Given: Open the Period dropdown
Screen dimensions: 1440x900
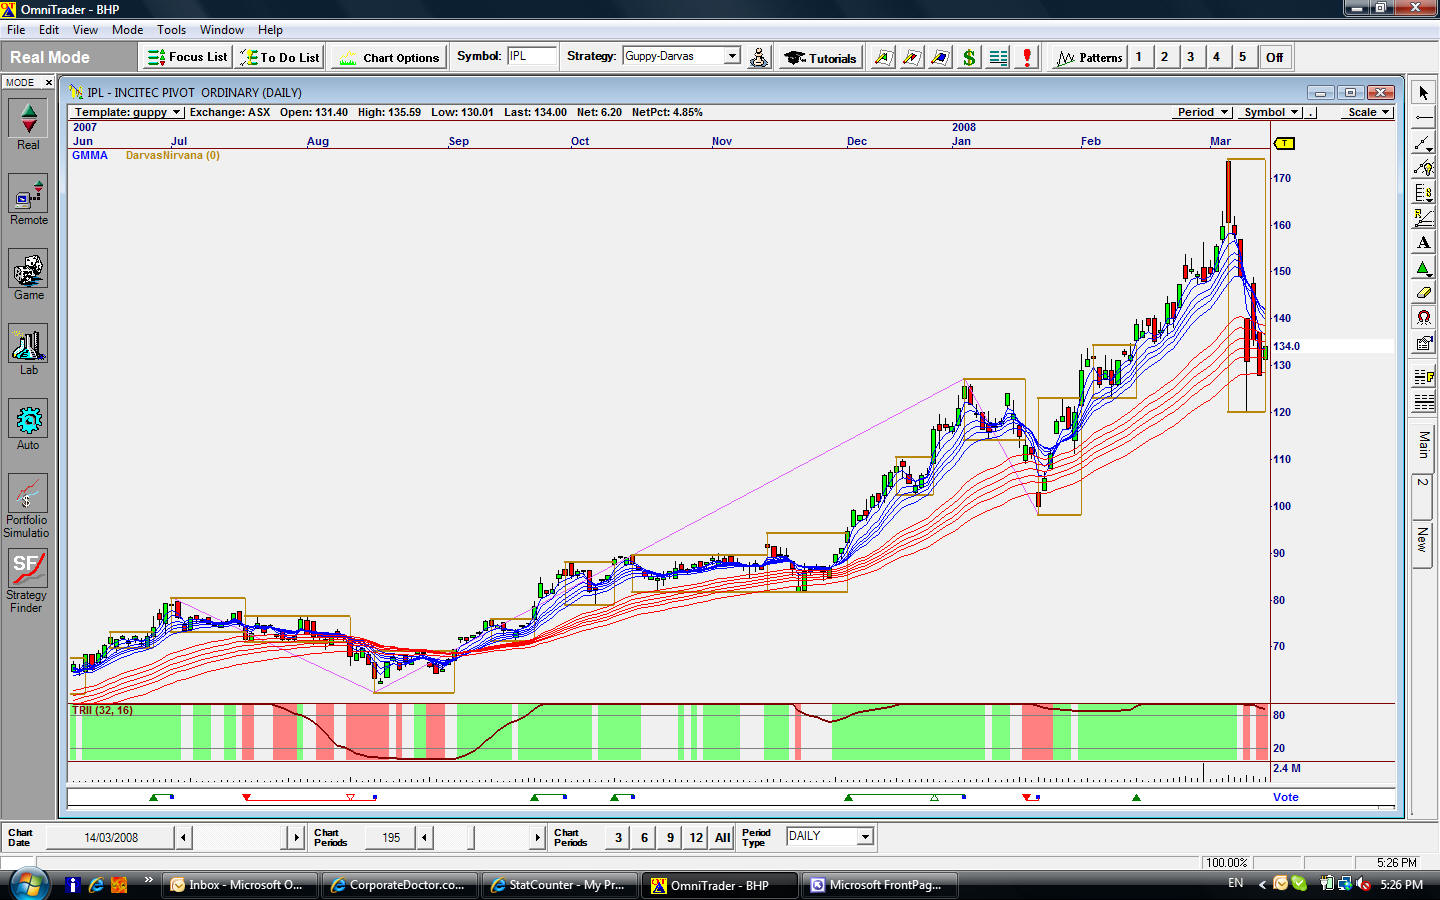Looking at the screenshot, I should (1202, 112).
